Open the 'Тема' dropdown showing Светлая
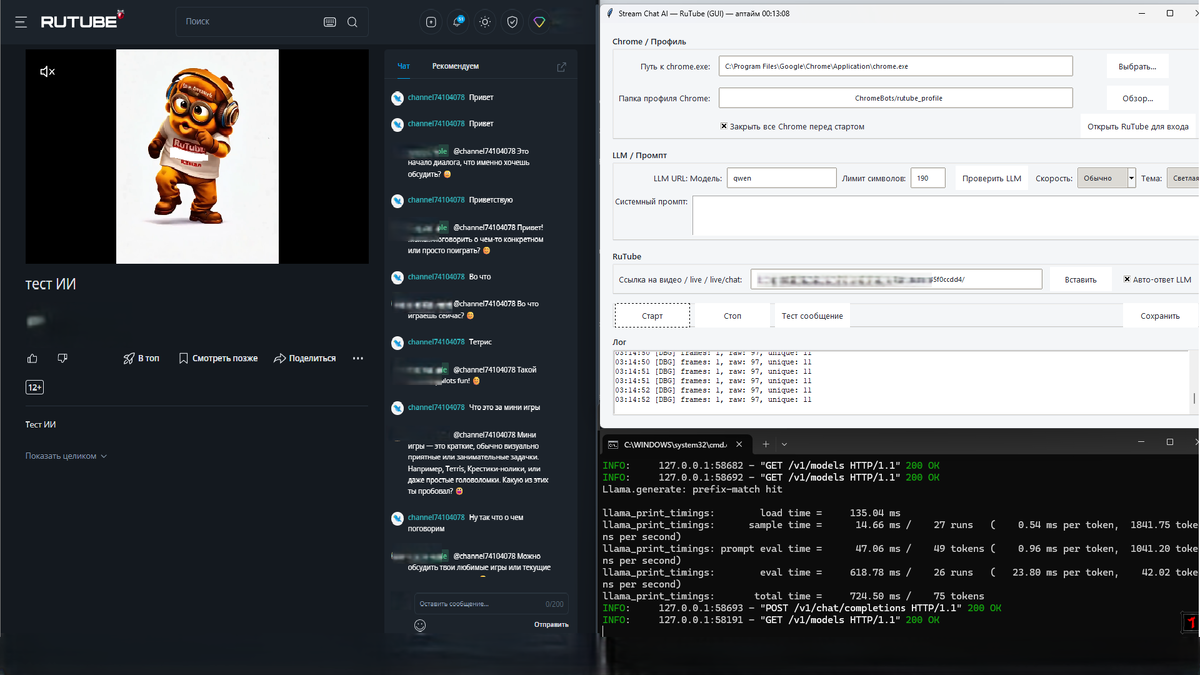Screen dimensions: 1200x675 point(1183,178)
